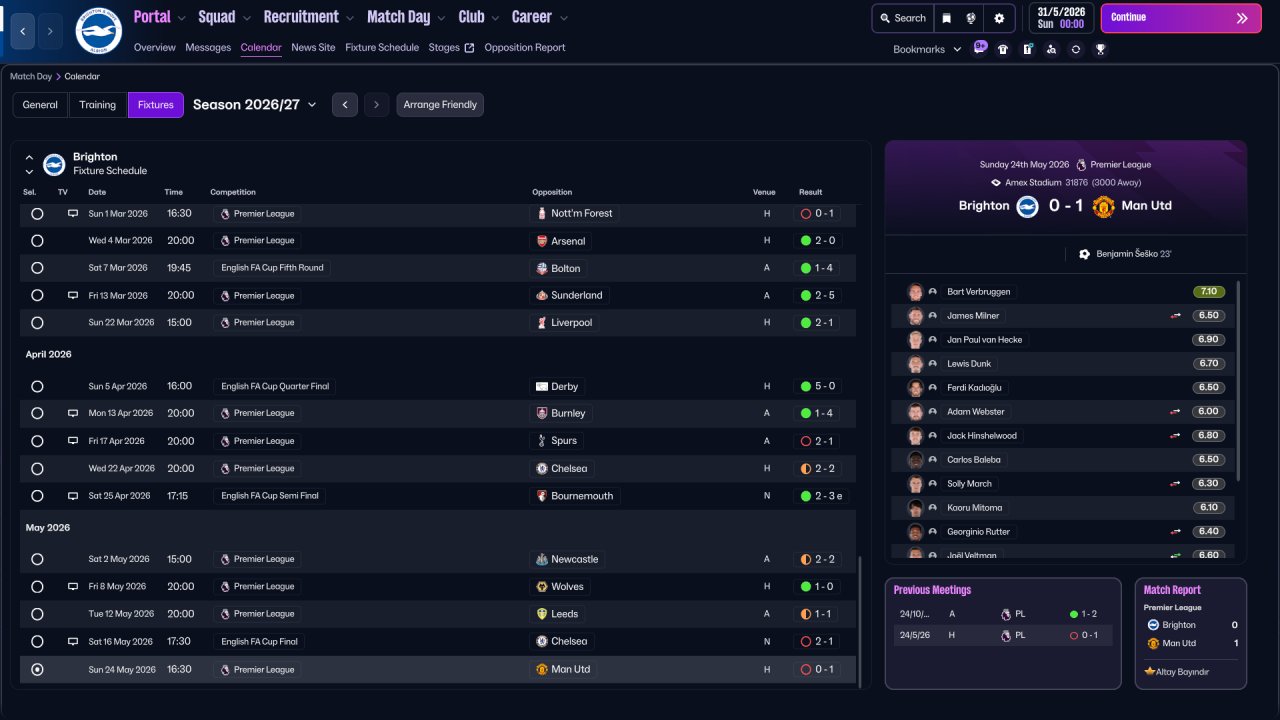
Task: Go to previous season with left arrow
Action: 344,105
